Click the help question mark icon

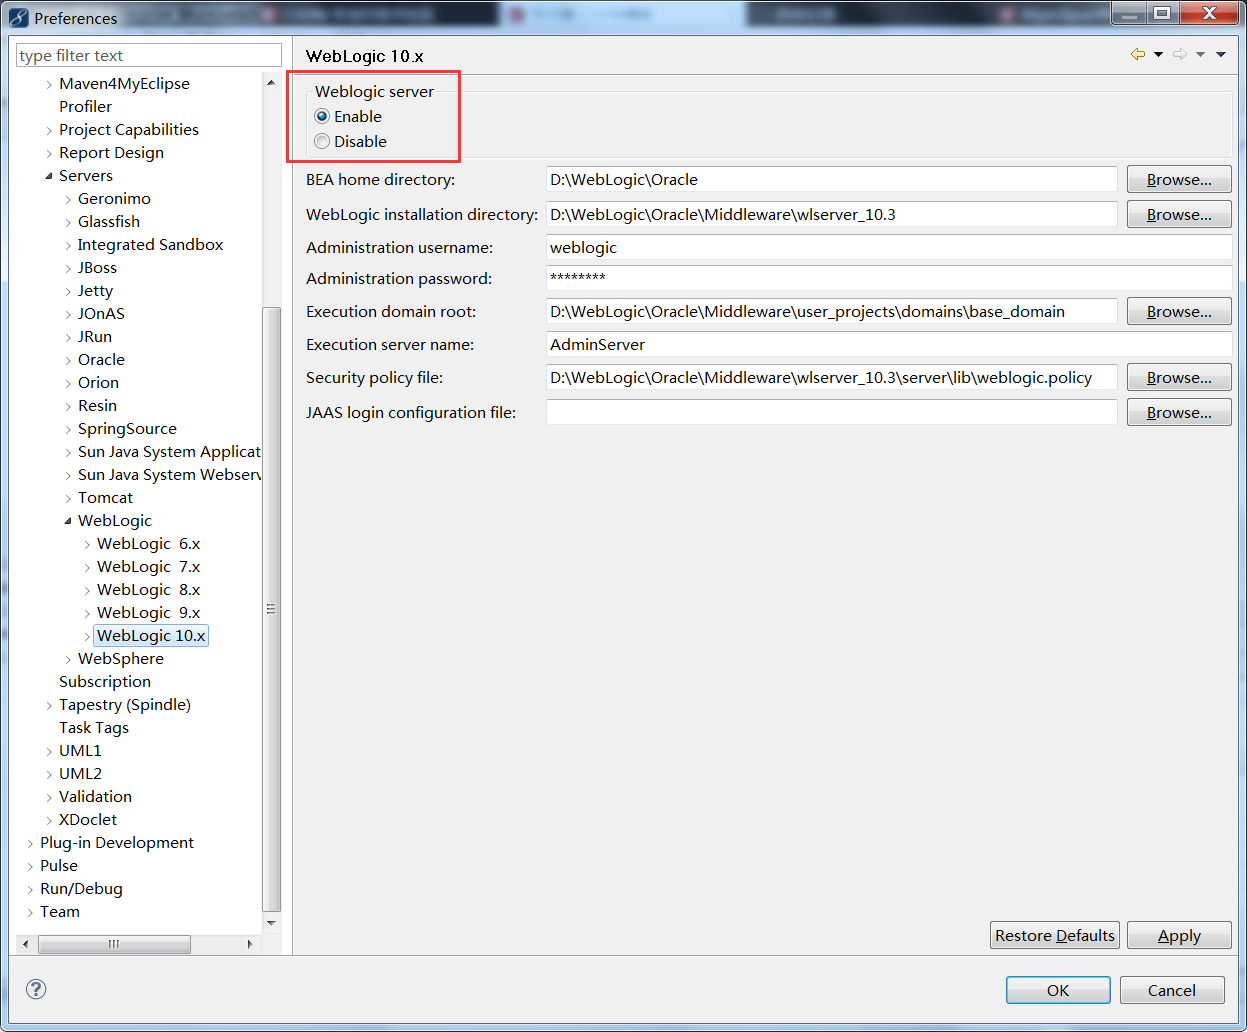pos(36,989)
